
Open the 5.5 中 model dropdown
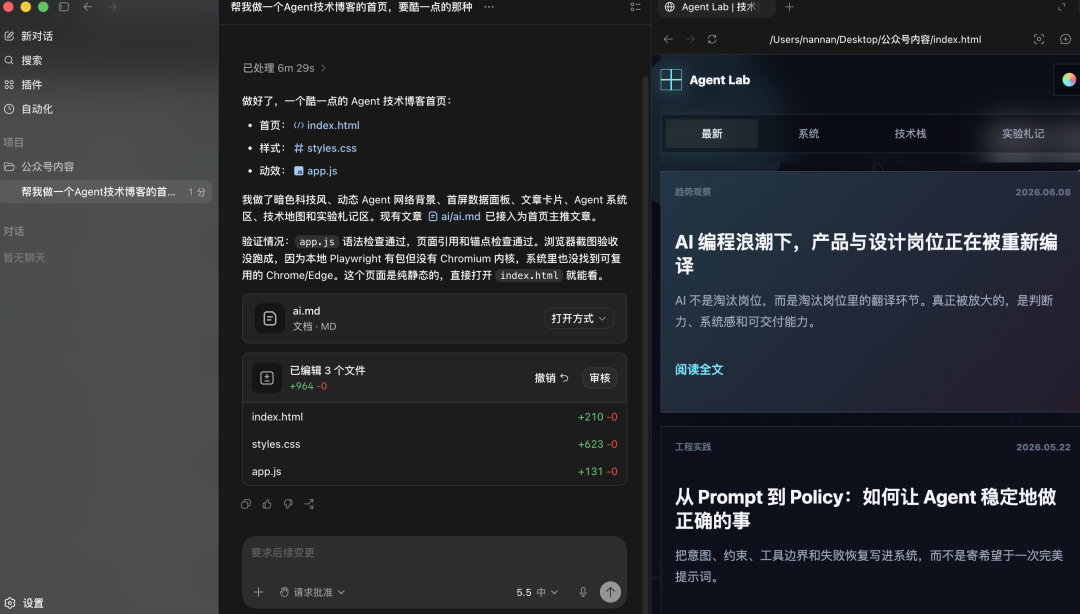coord(537,592)
